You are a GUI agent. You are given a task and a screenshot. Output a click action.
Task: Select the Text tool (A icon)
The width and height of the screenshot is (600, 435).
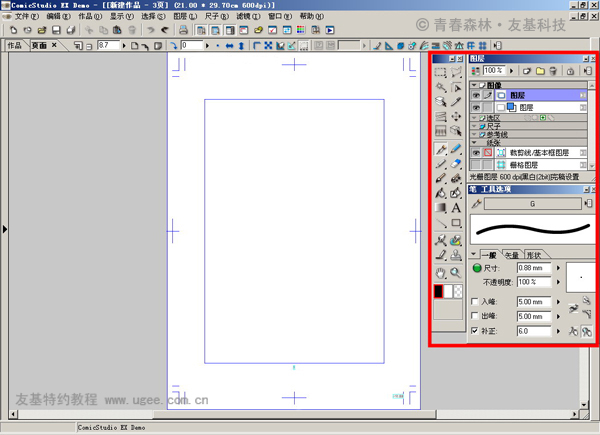(456, 208)
